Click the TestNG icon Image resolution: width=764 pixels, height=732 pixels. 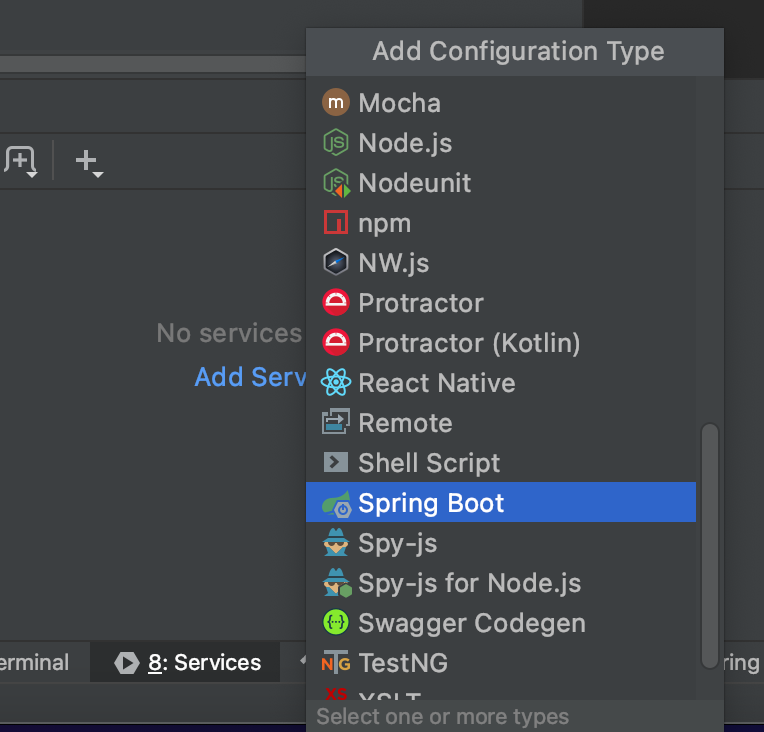point(335,663)
